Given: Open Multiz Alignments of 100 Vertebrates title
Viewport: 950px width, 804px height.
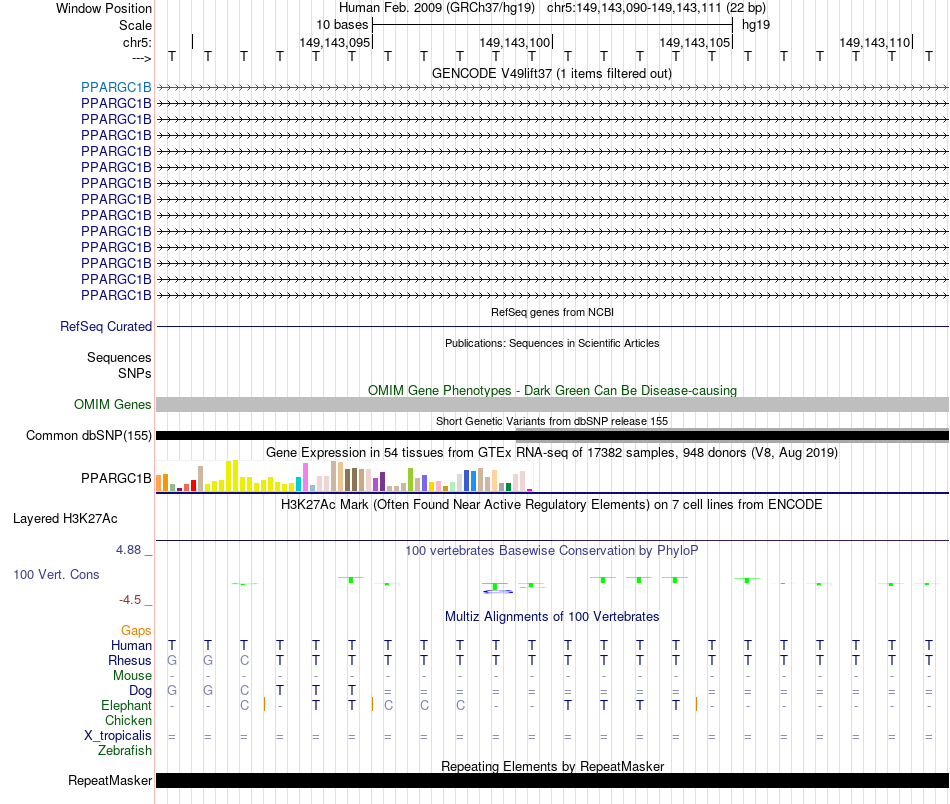Looking at the screenshot, I should (552, 617).
